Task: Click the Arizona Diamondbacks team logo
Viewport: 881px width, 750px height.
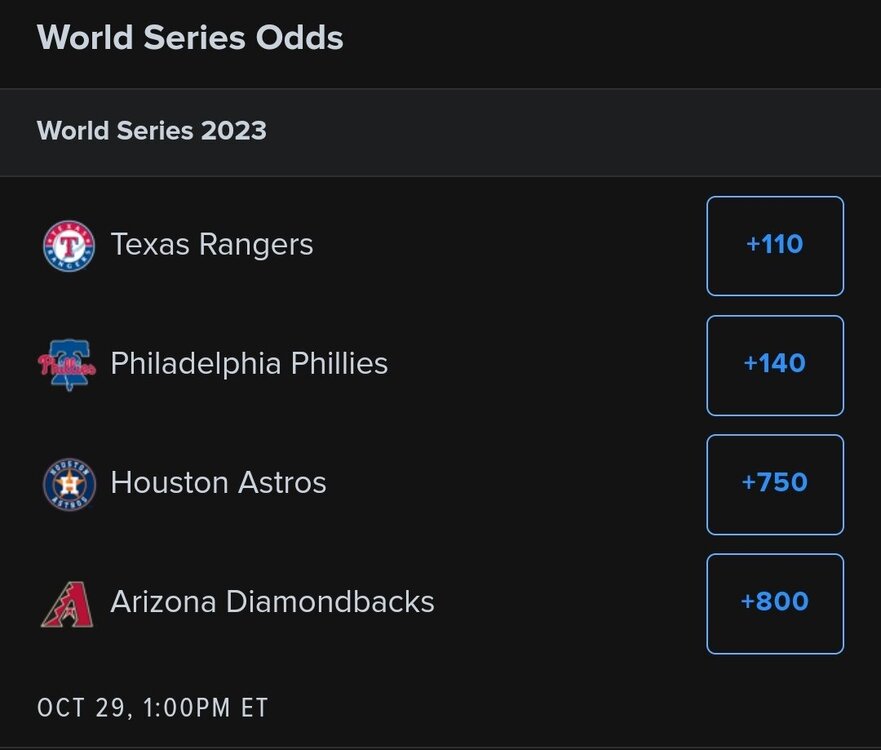Action: (x=68, y=603)
